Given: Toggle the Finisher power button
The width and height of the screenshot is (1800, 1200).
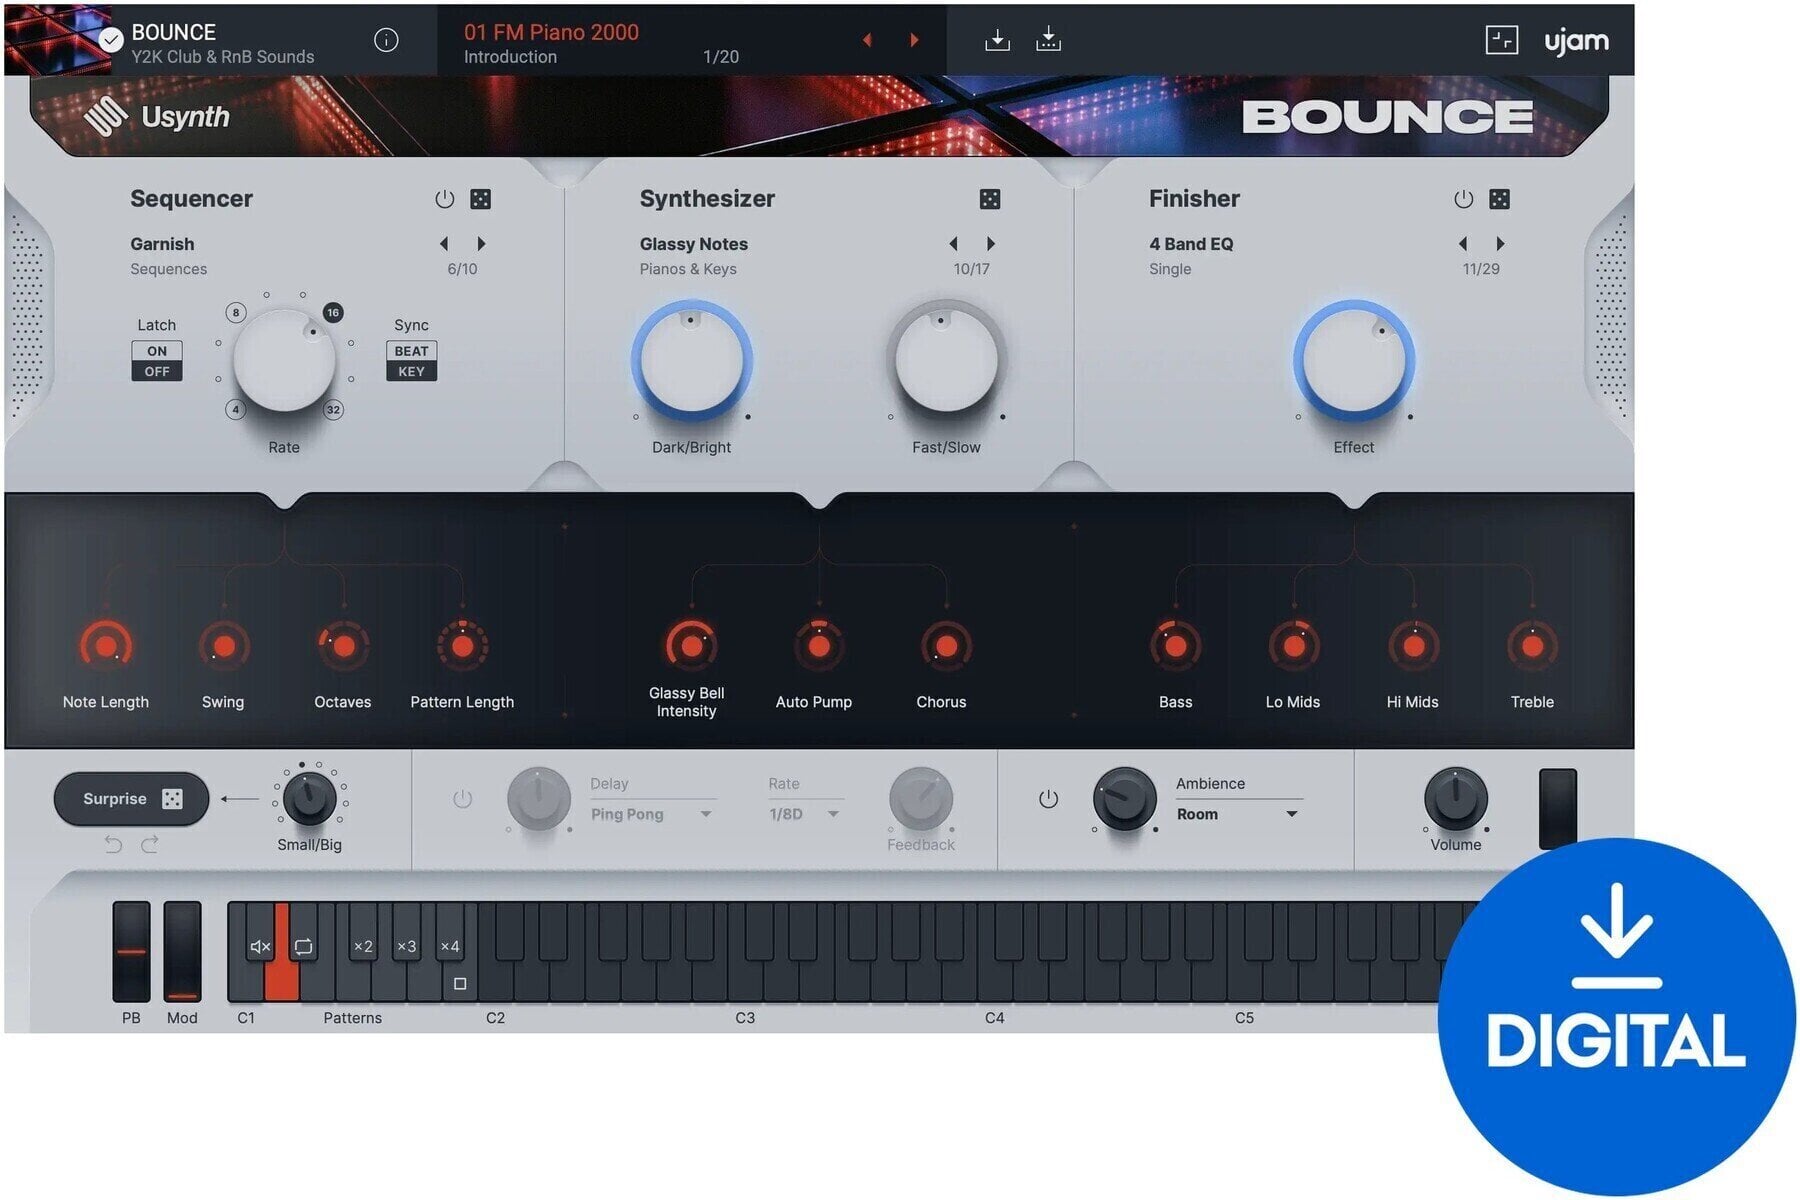Looking at the screenshot, I should pyautogui.click(x=1463, y=199).
